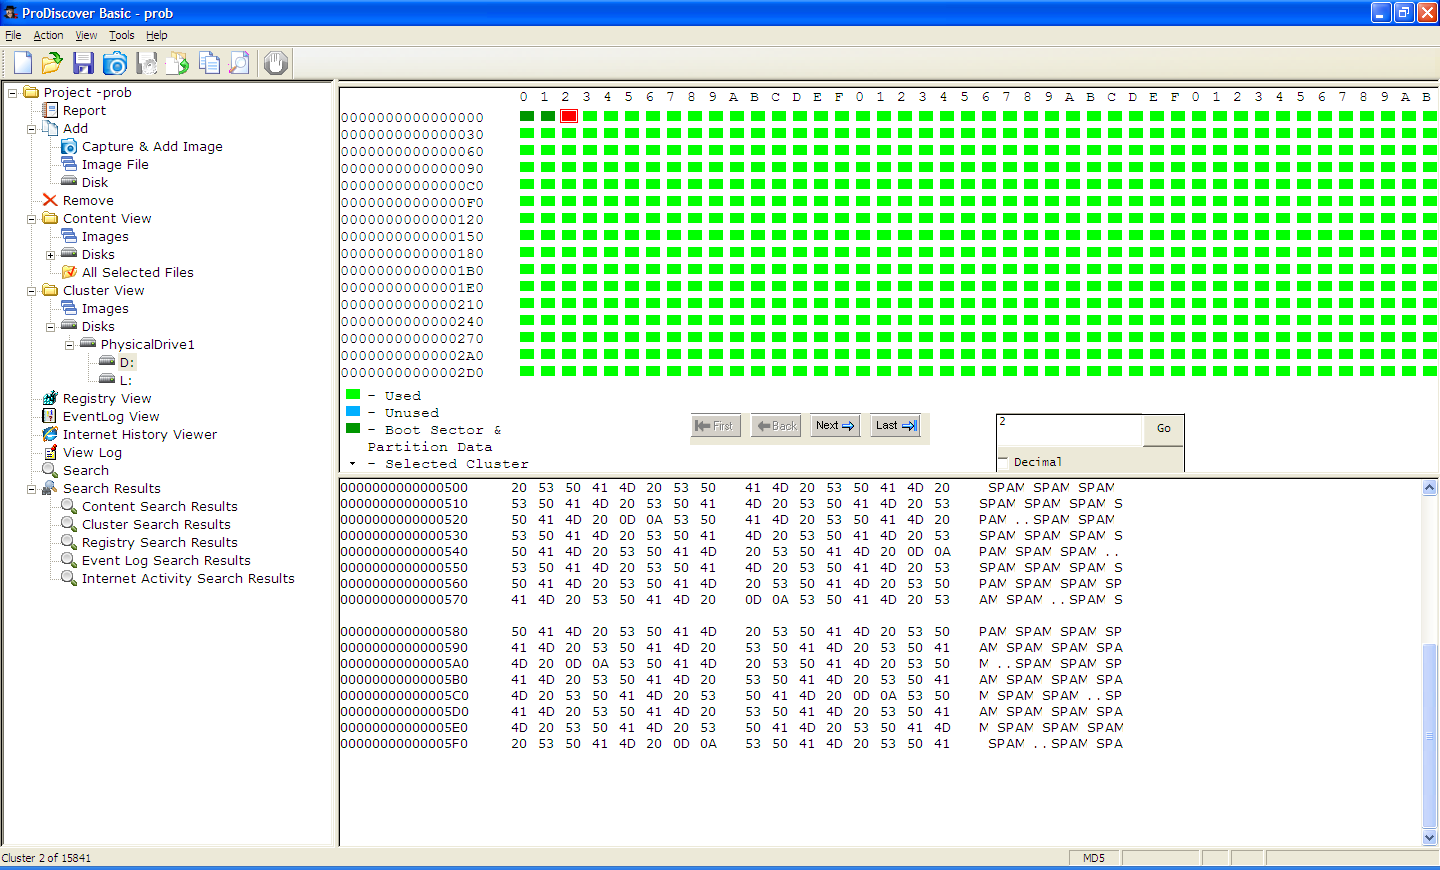Click the Image File icon under Add
This screenshot has height=870, width=1440.
click(x=69, y=164)
